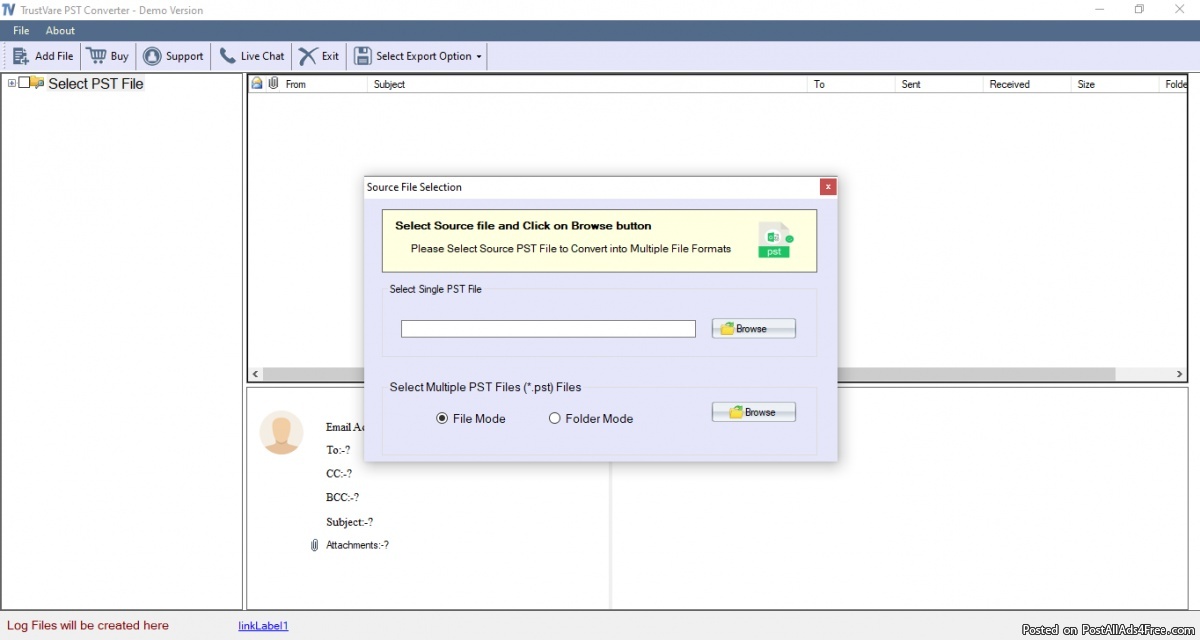
Task: Close the Source File Selection dialog
Action: pos(827,187)
